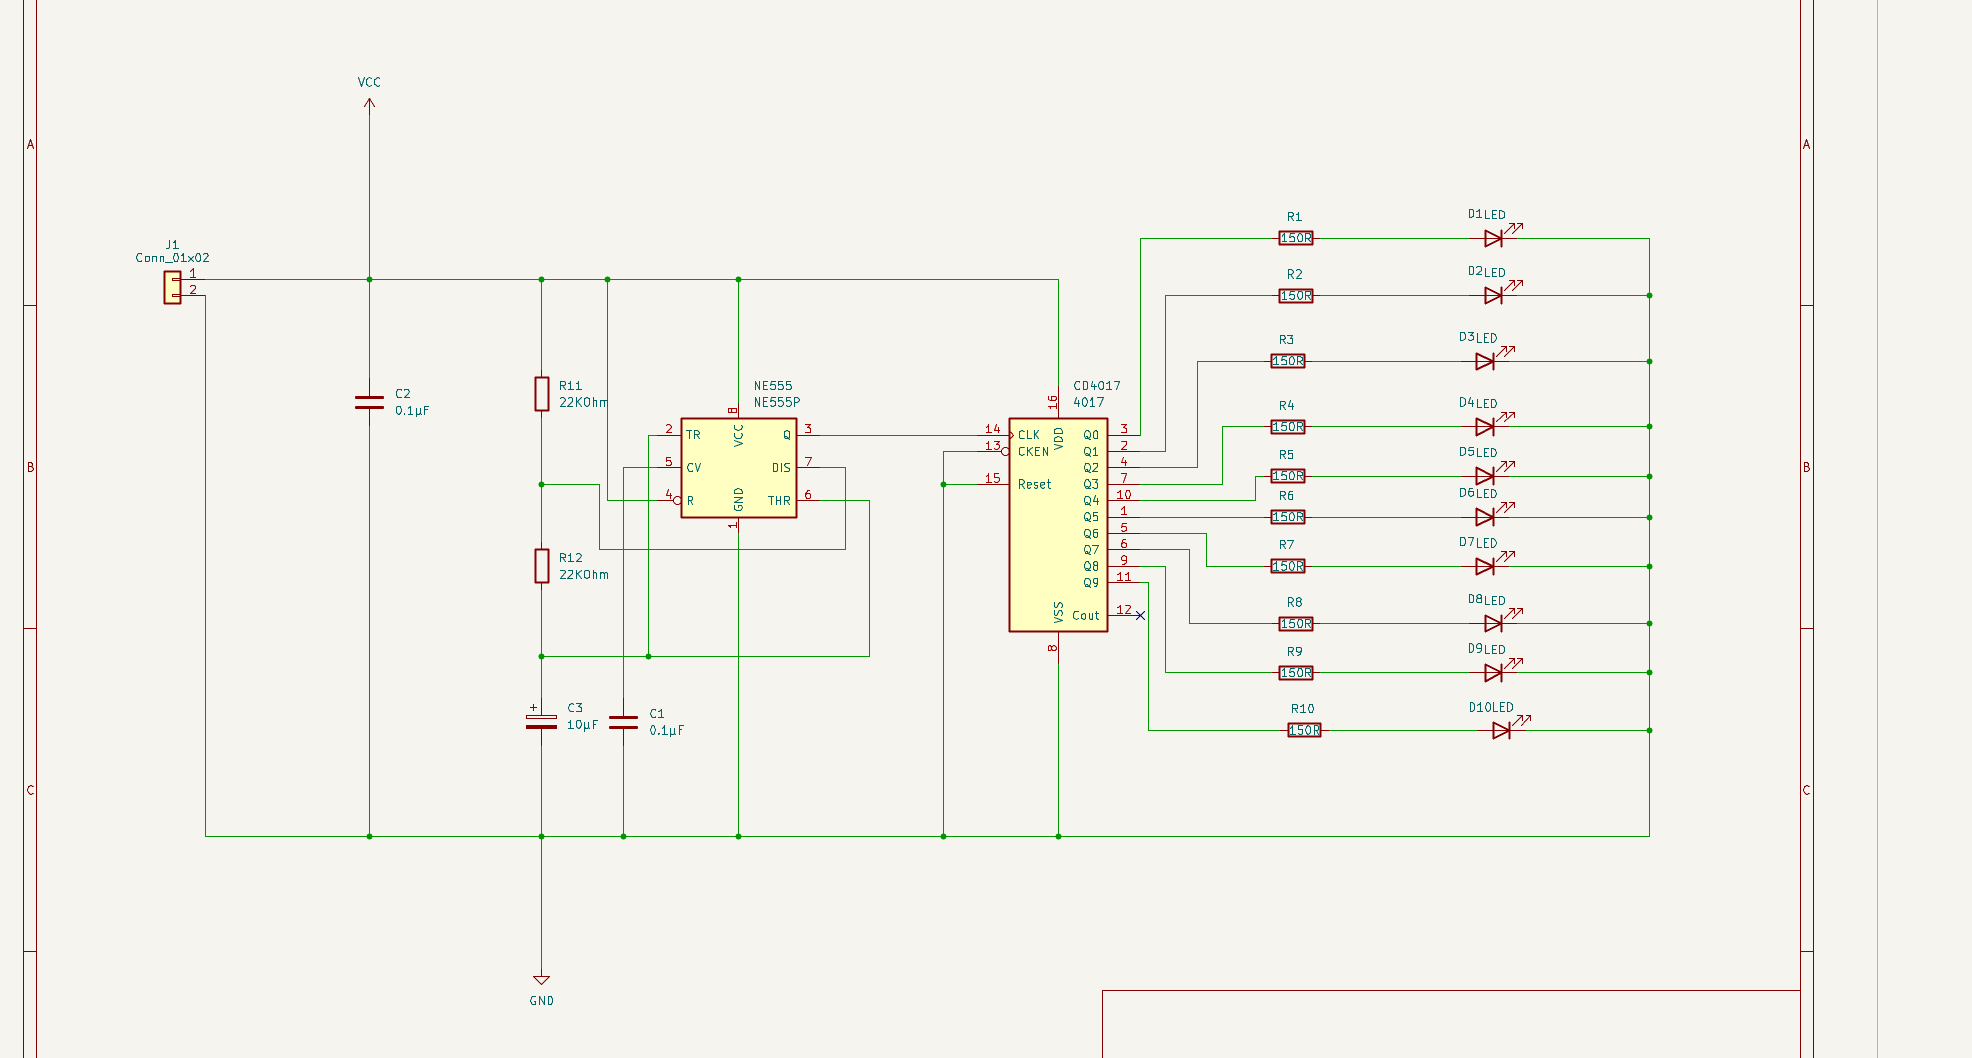Screen dimensions: 1972x1058
Task: Click the R1 150R resistor
Action: (1296, 238)
